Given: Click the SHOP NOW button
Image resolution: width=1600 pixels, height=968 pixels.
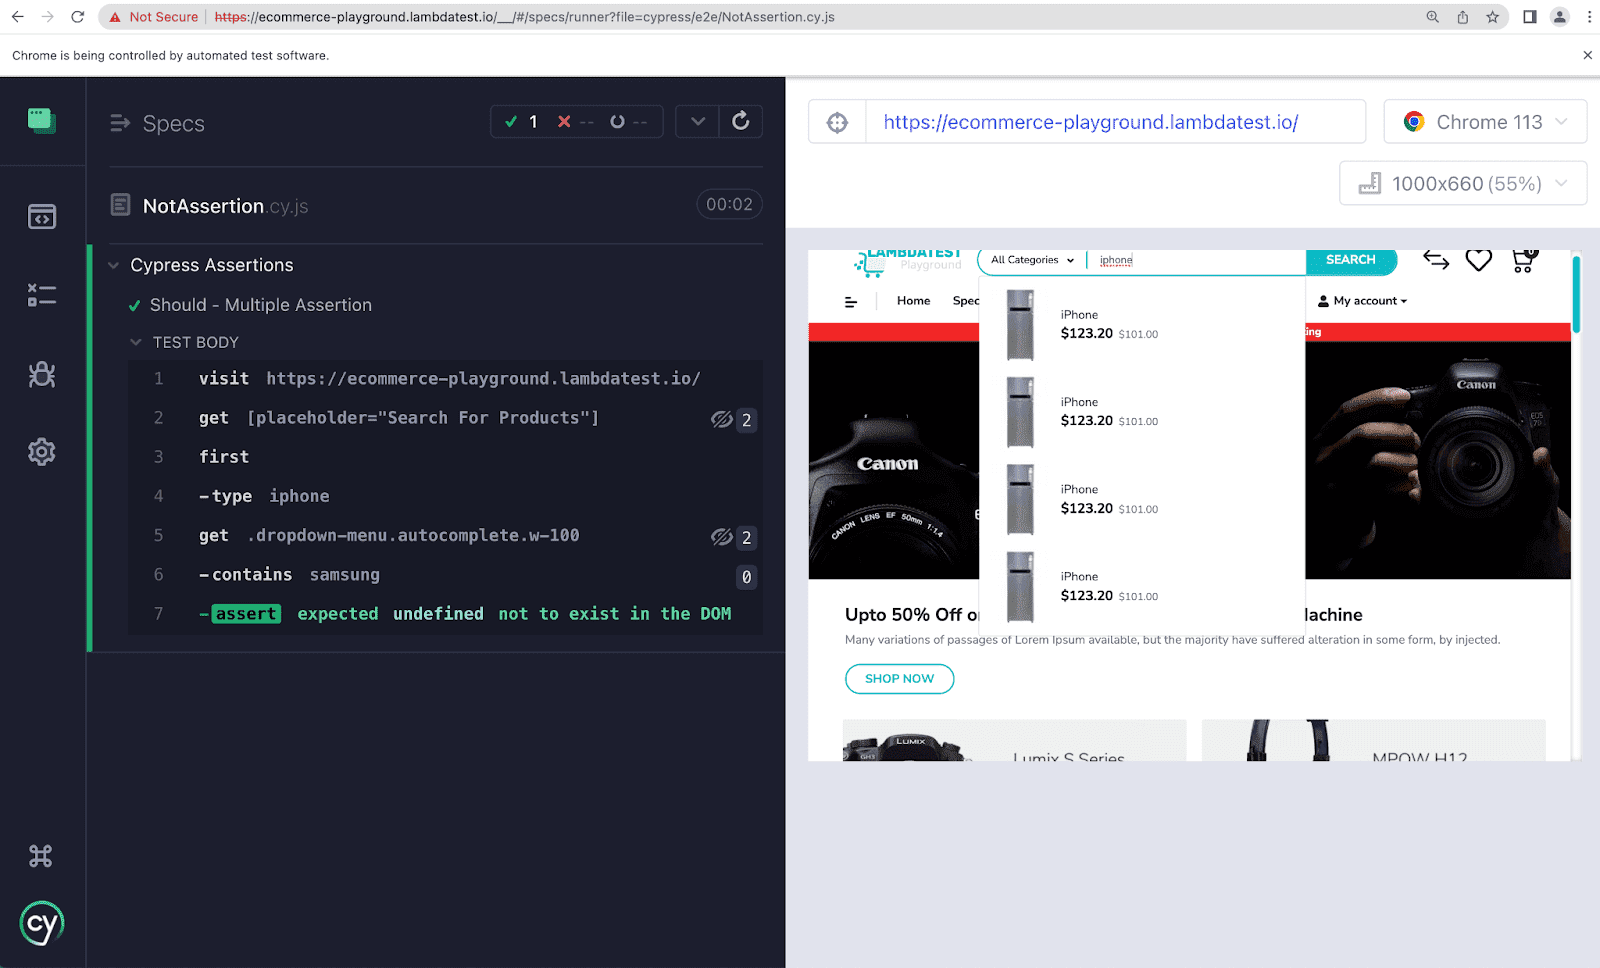Looking at the screenshot, I should 898,678.
